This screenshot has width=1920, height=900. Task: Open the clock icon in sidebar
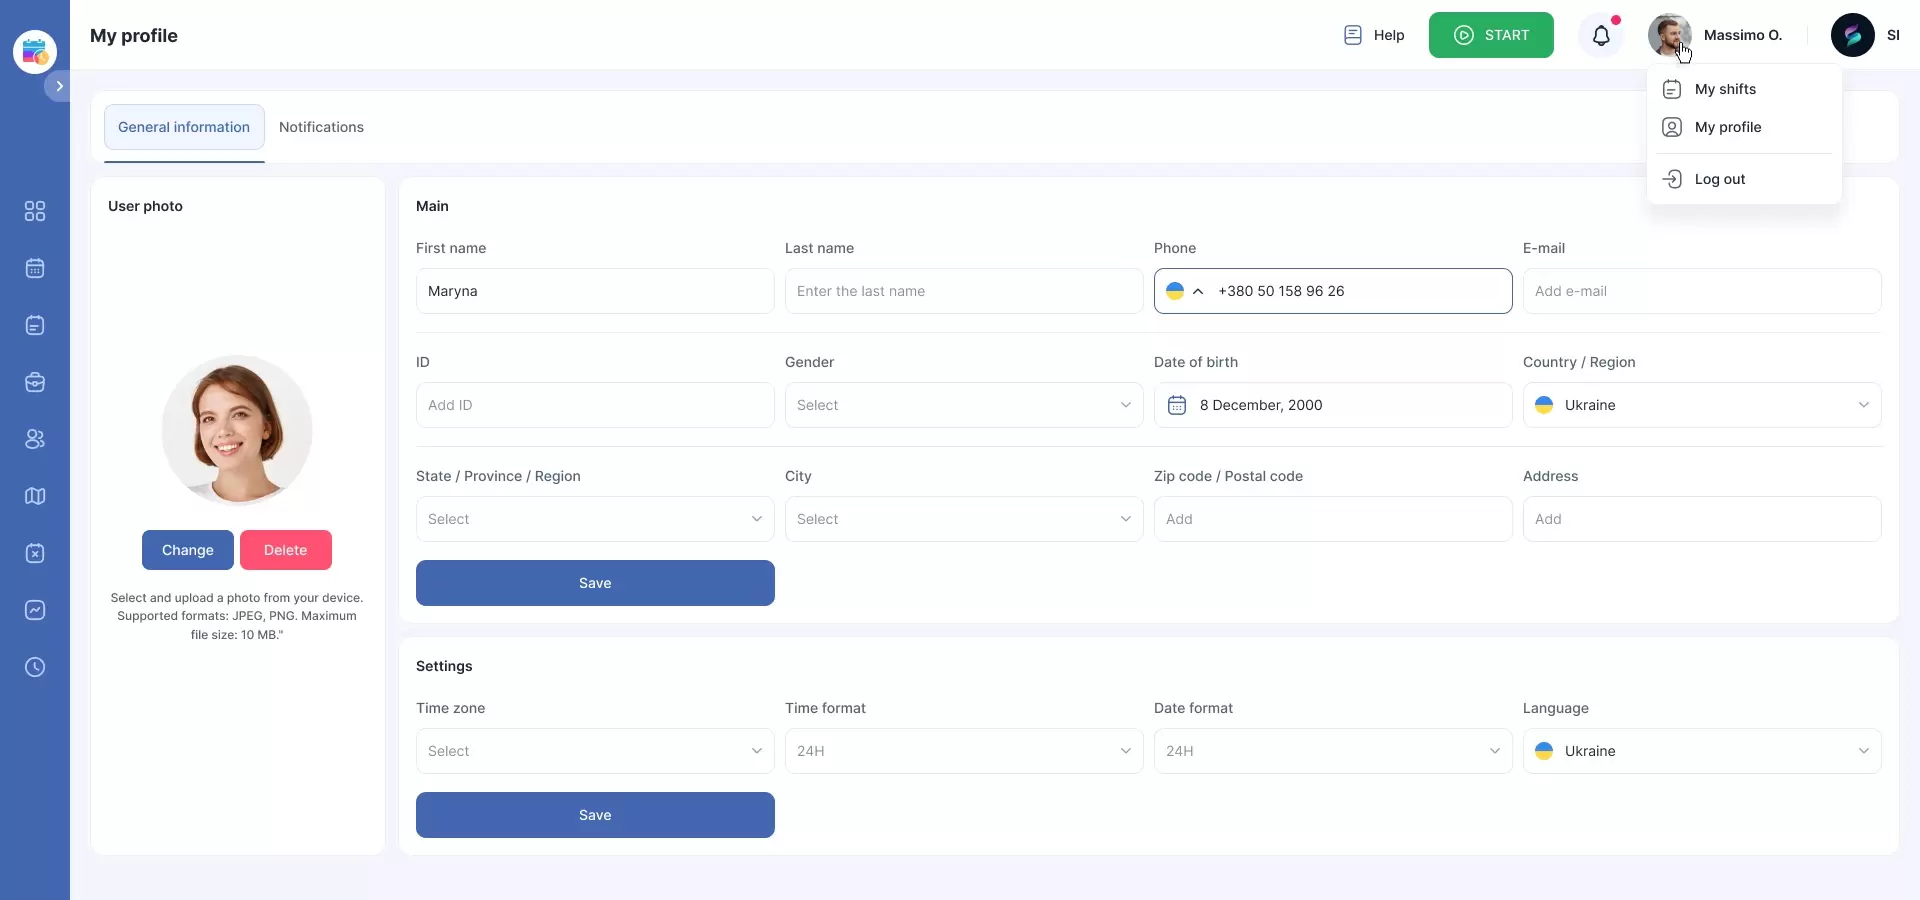[35, 667]
